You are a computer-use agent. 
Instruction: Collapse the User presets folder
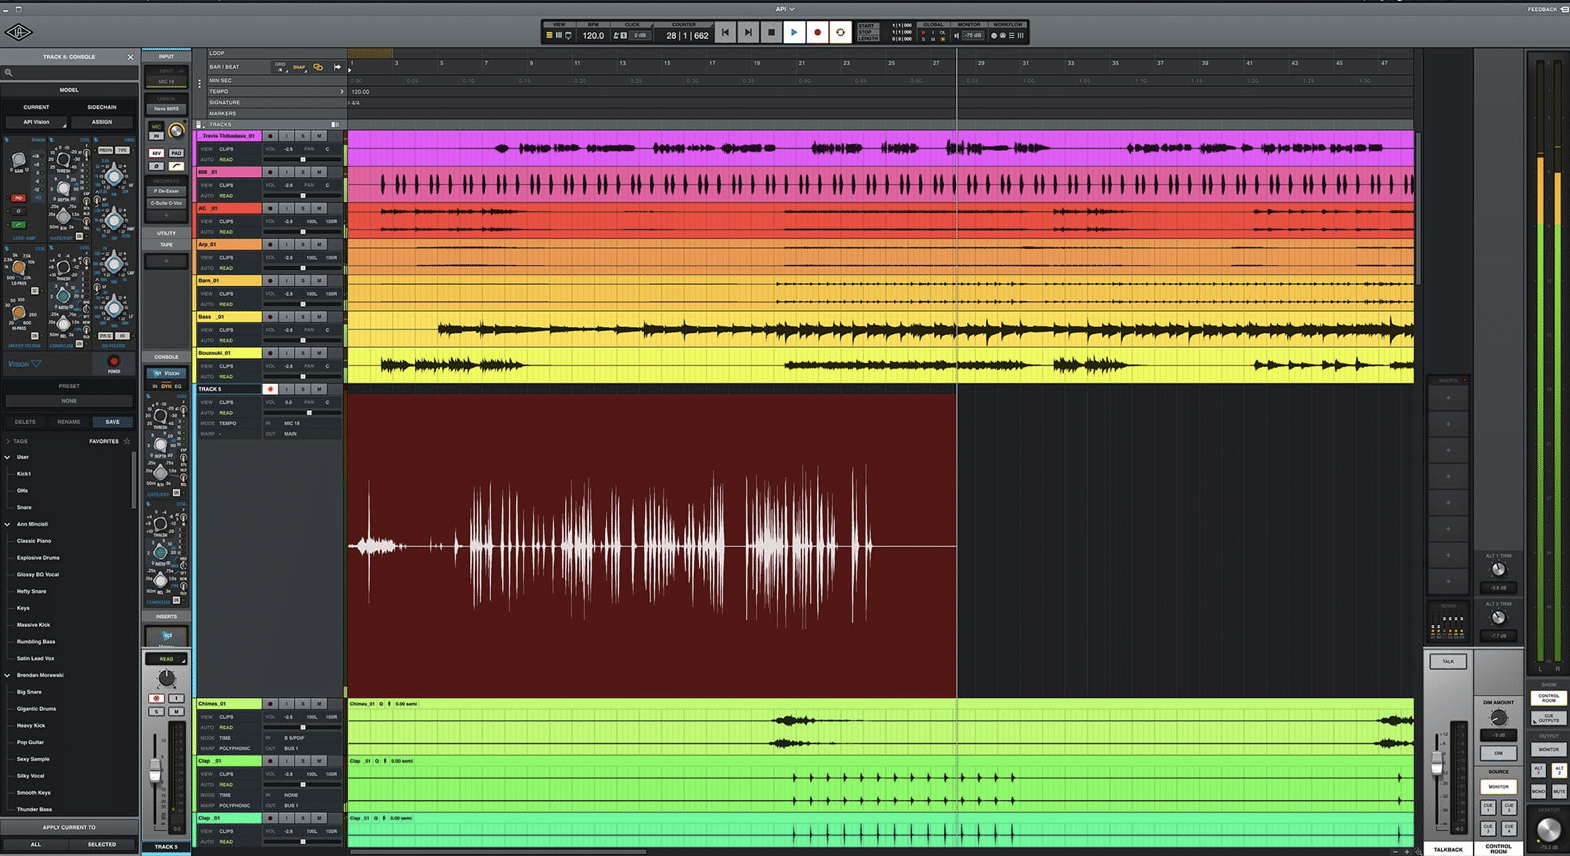pyautogui.click(x=8, y=457)
